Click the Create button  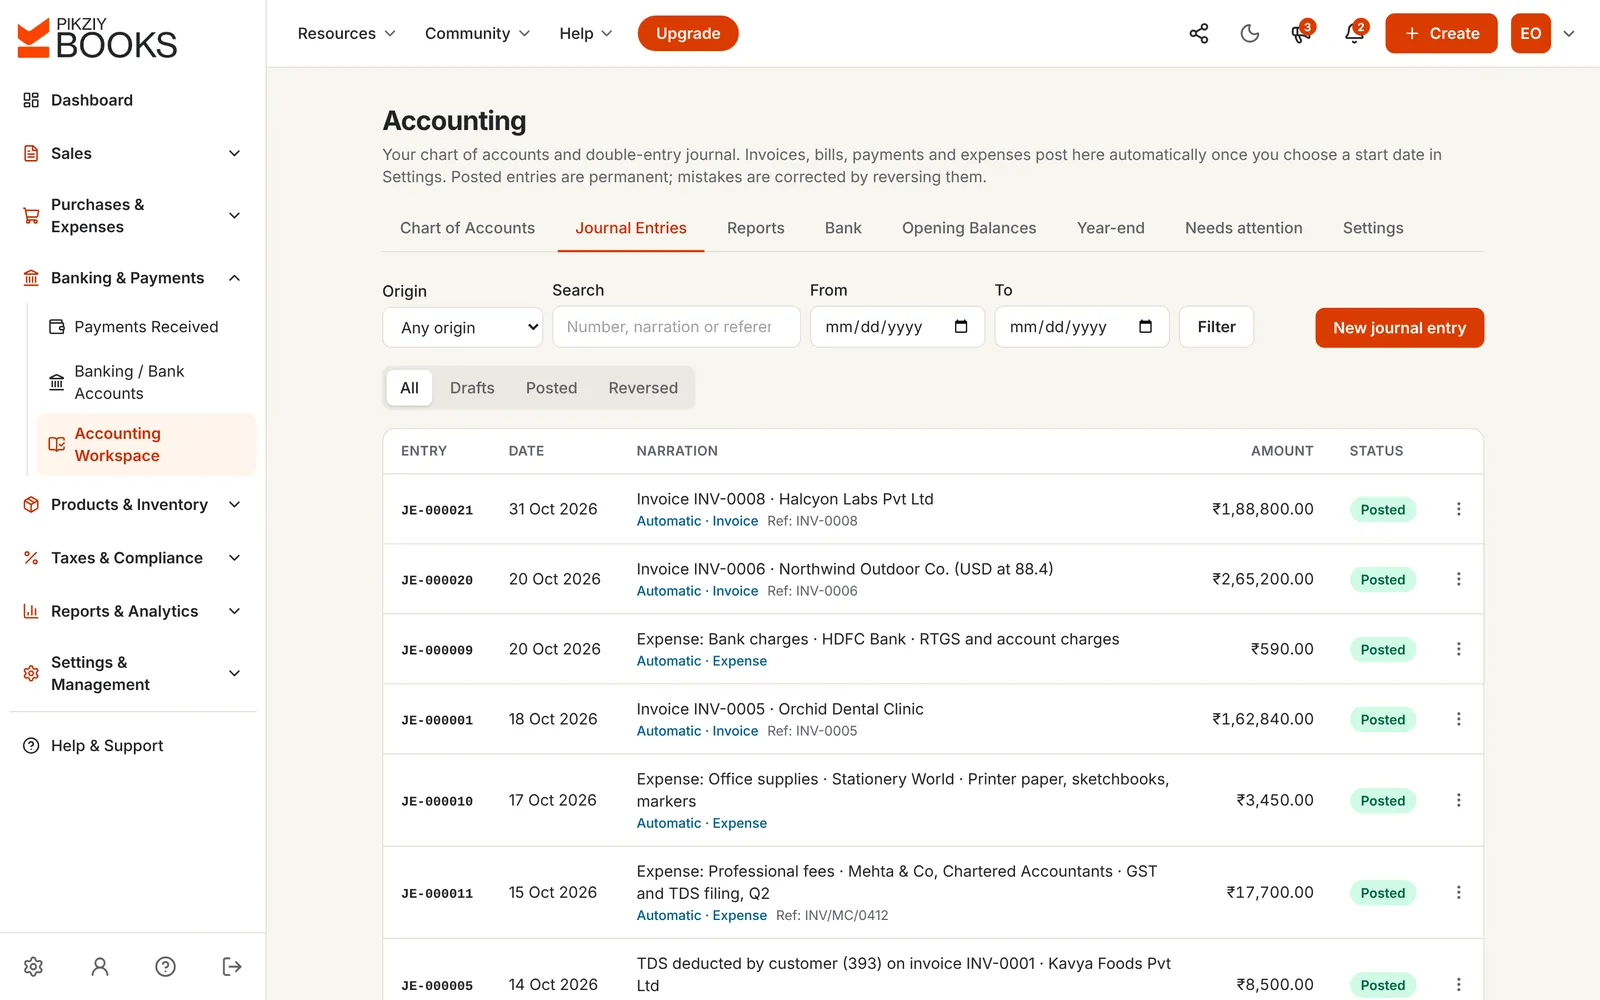tap(1441, 33)
